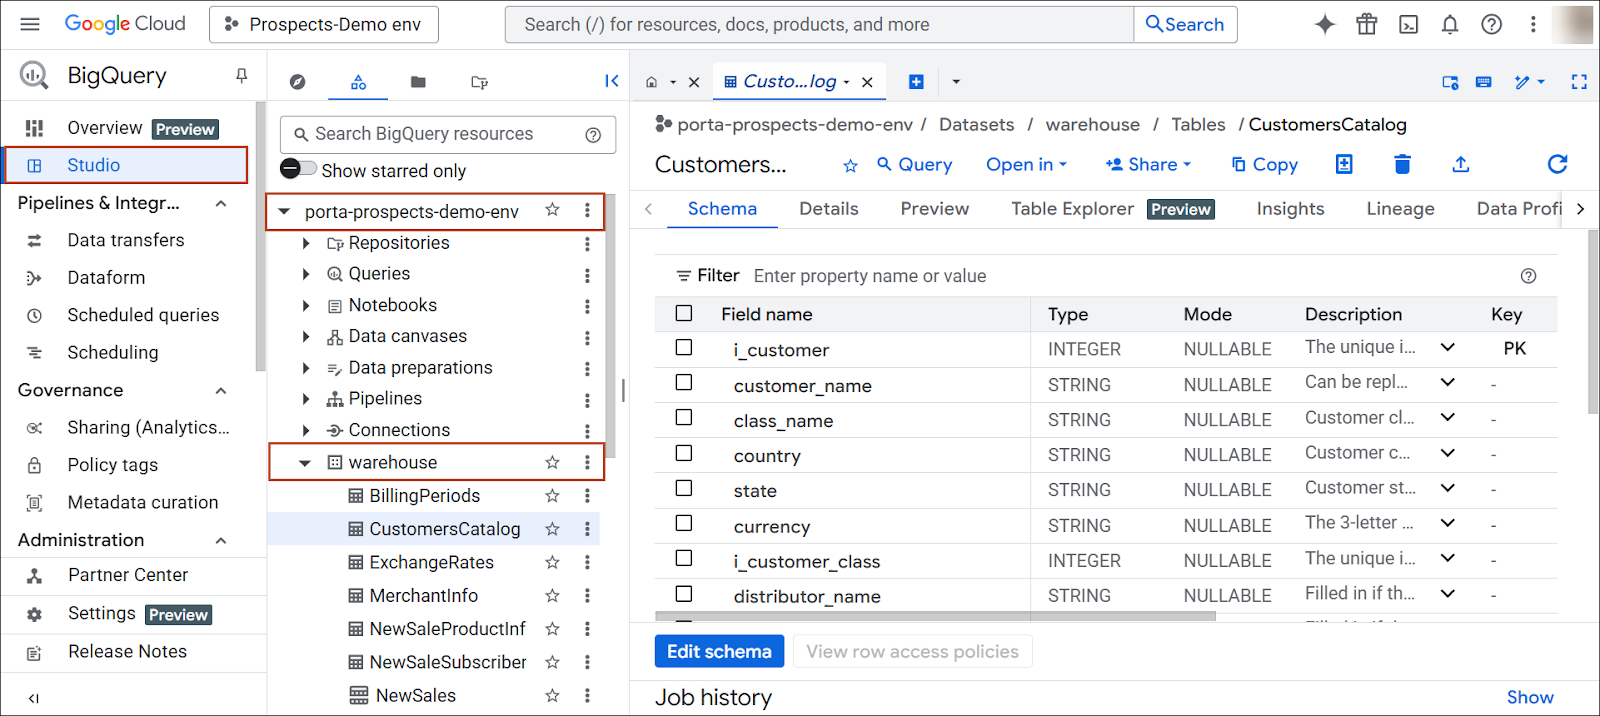
Task: Click the Google Cloud search button
Action: point(1185,24)
